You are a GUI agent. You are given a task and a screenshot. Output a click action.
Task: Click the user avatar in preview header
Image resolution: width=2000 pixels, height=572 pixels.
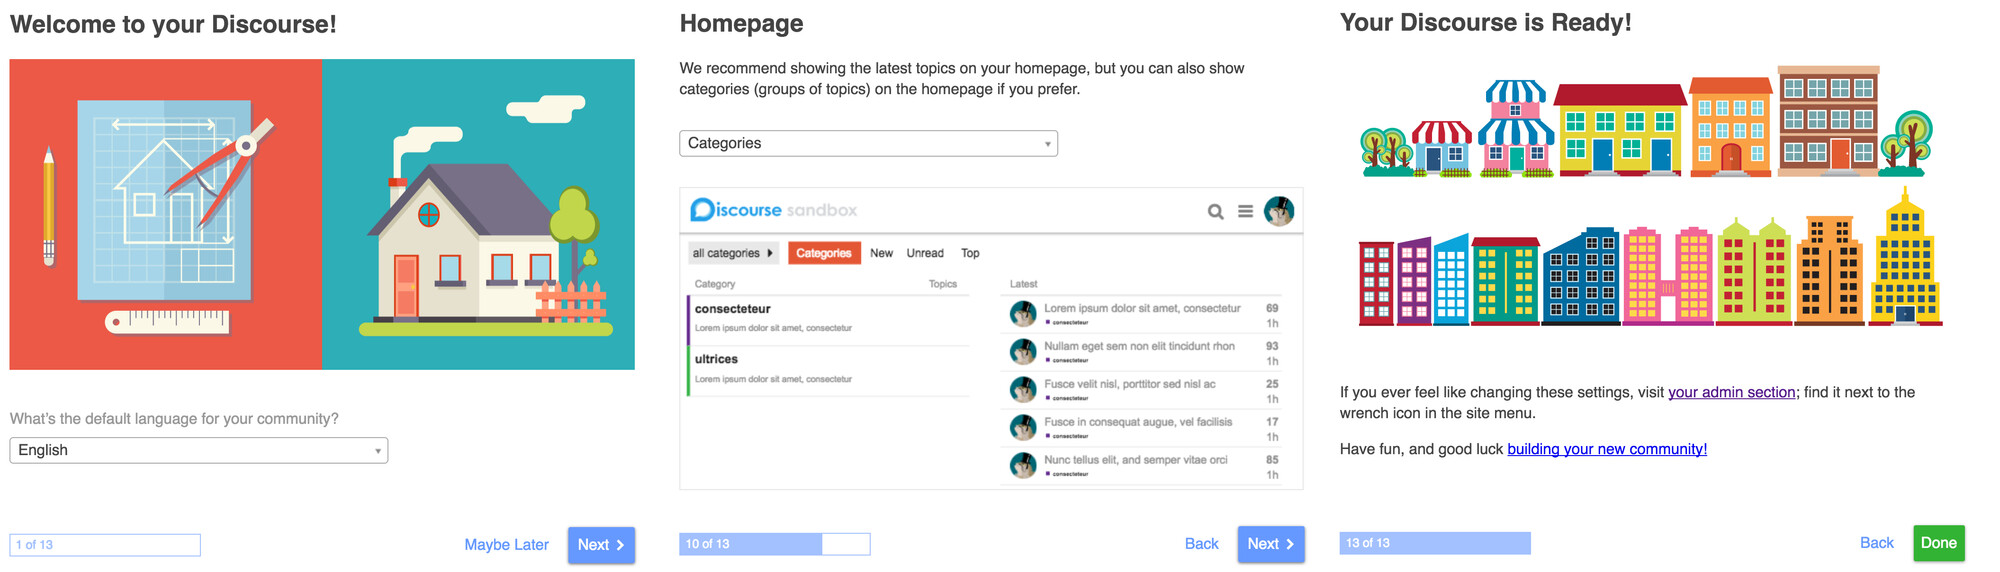coord(1279,211)
